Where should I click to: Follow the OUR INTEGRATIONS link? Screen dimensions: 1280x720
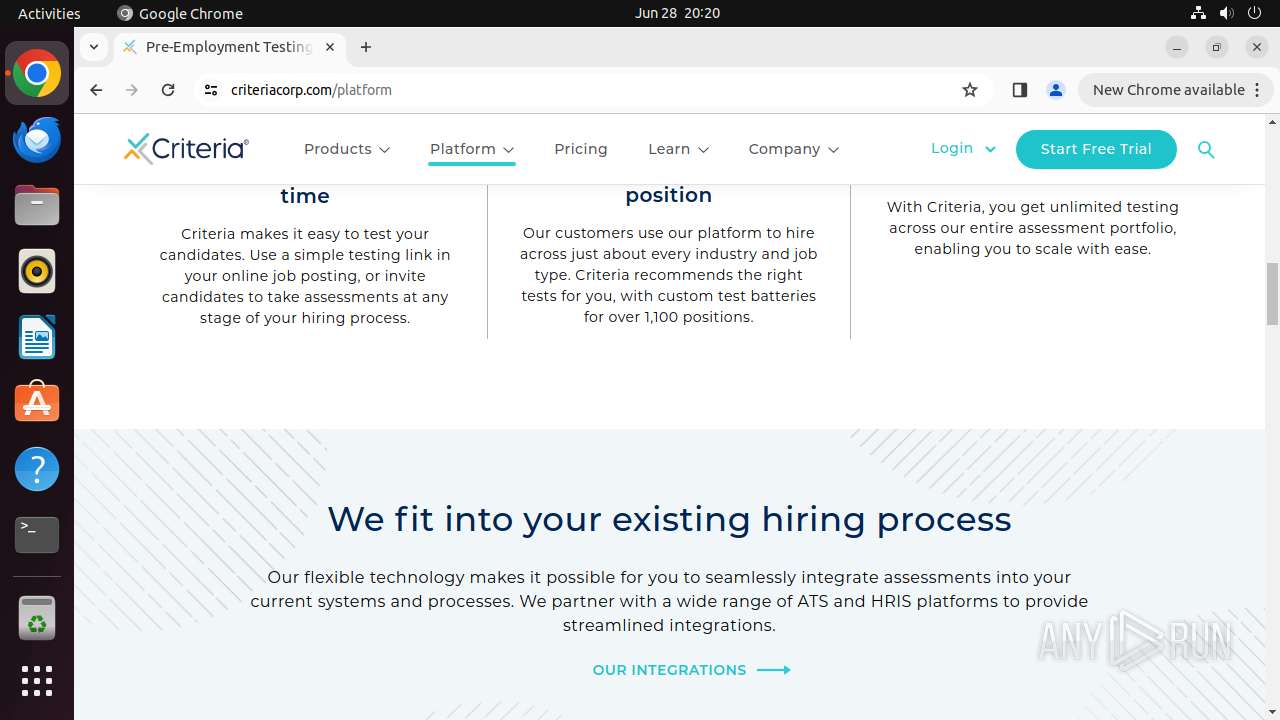691,670
